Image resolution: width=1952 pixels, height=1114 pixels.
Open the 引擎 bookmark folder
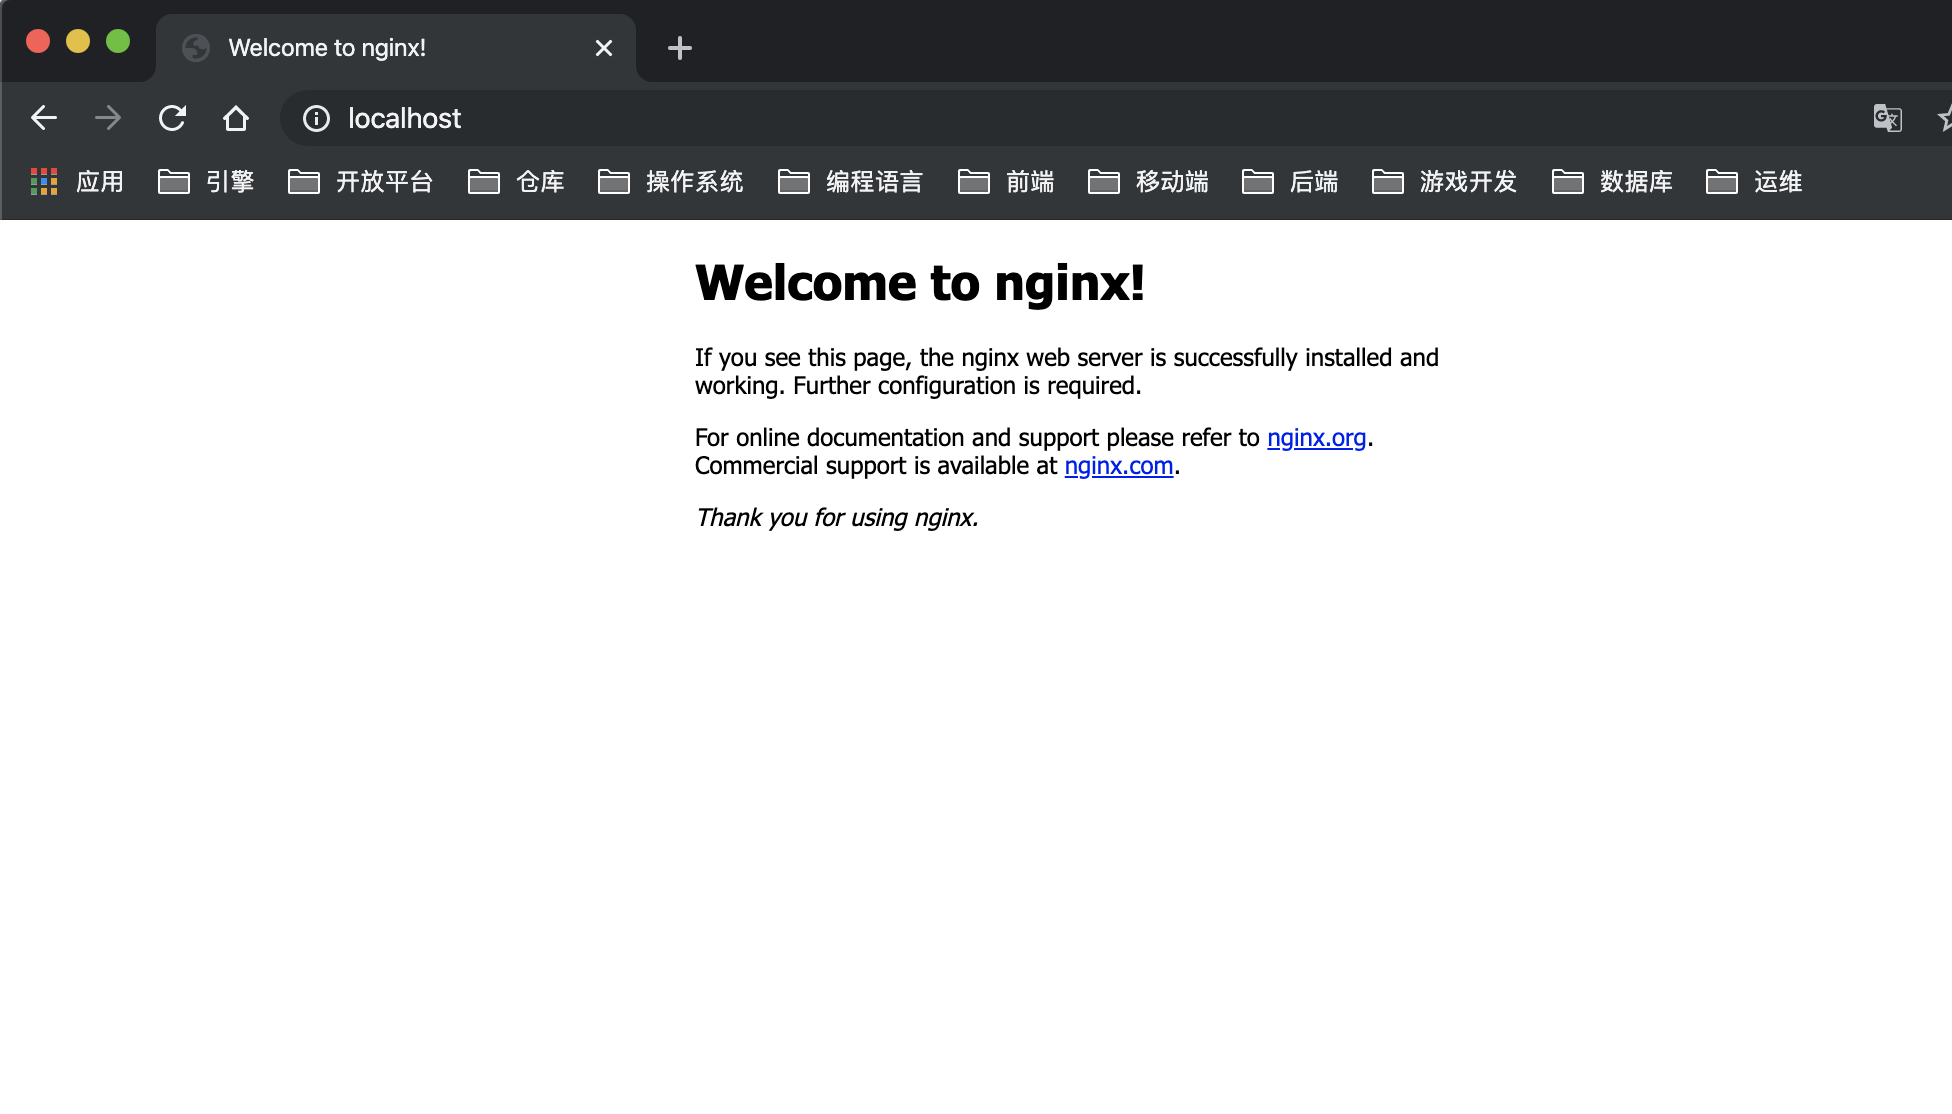[x=206, y=181]
